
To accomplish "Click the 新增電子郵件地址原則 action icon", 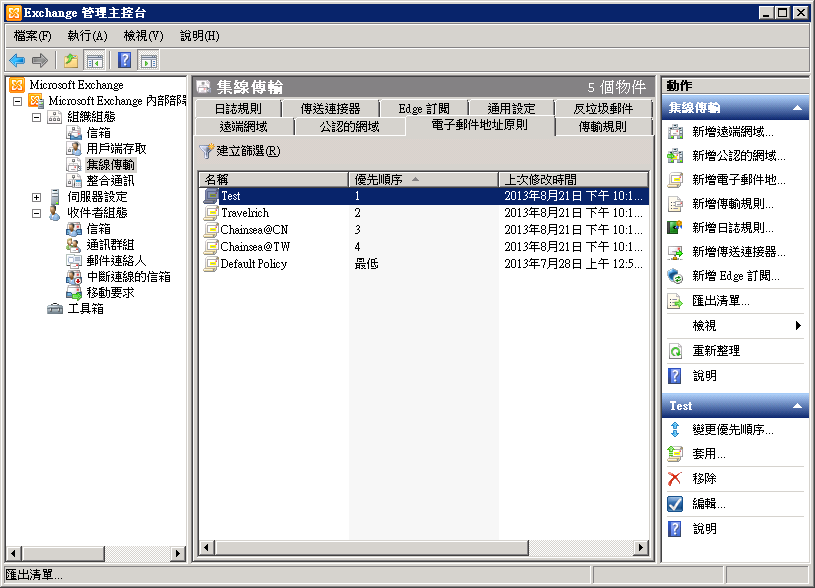I will tap(675, 180).
